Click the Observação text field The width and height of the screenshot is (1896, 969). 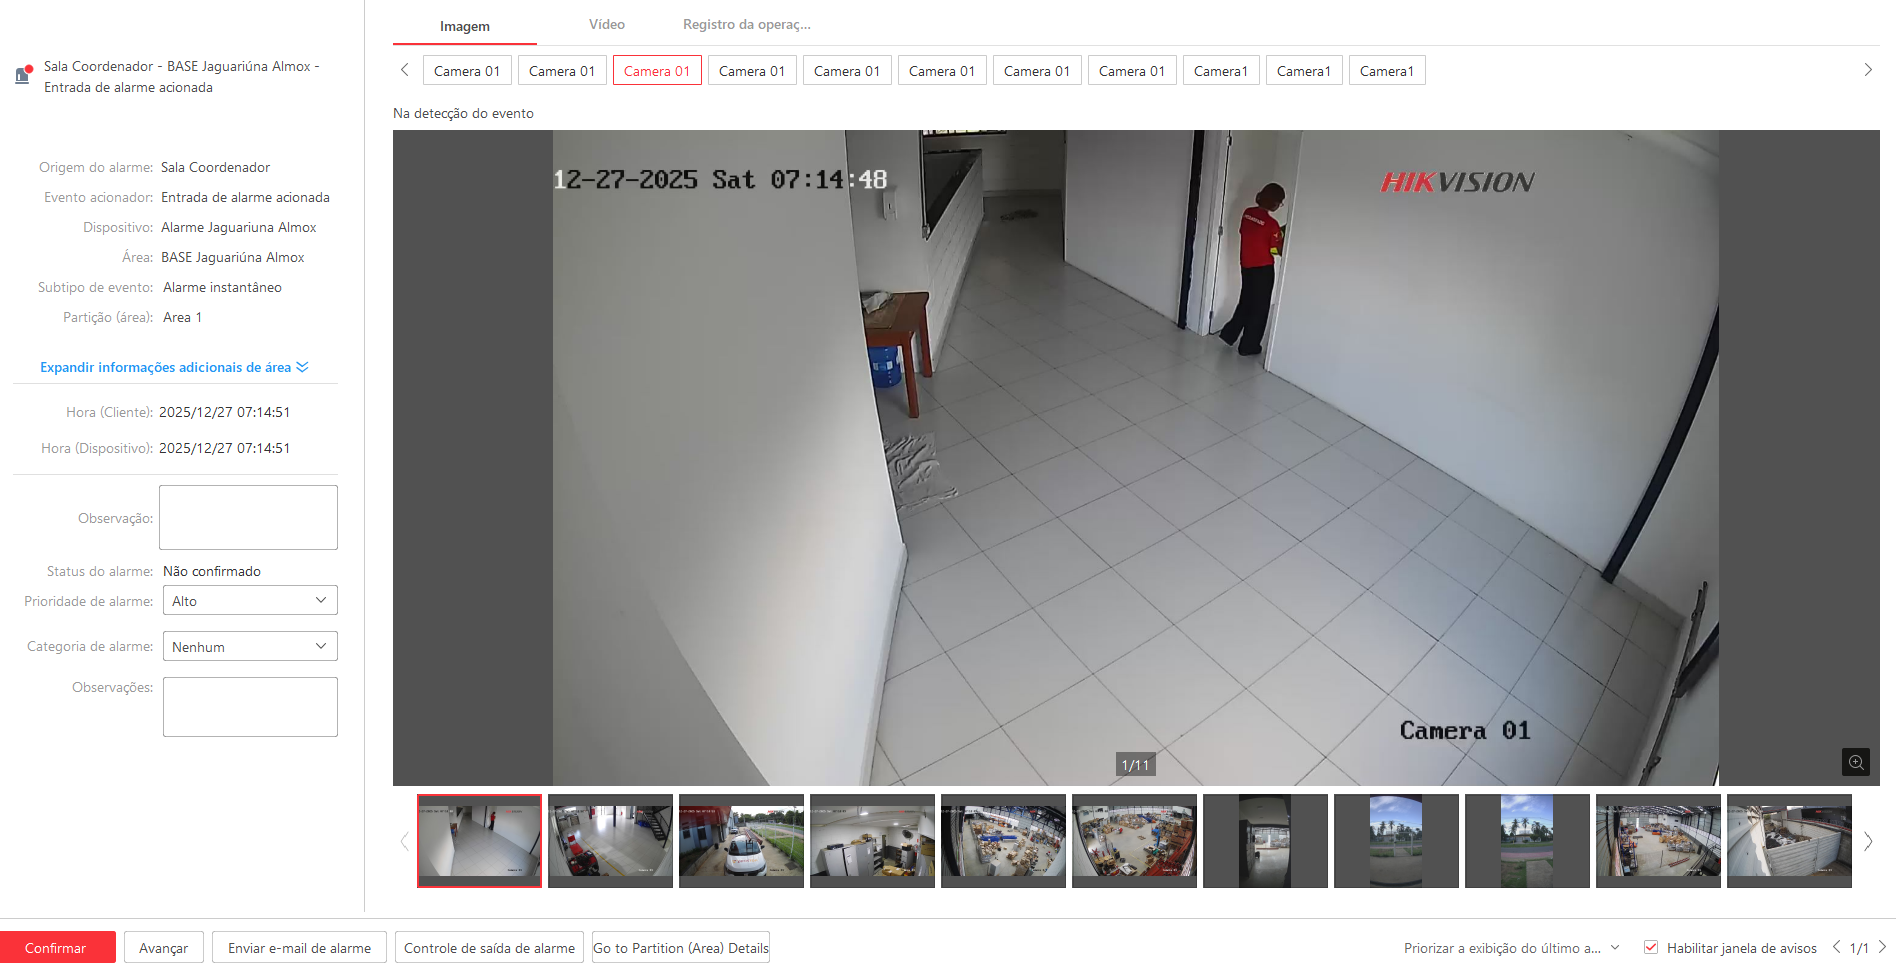(248, 517)
